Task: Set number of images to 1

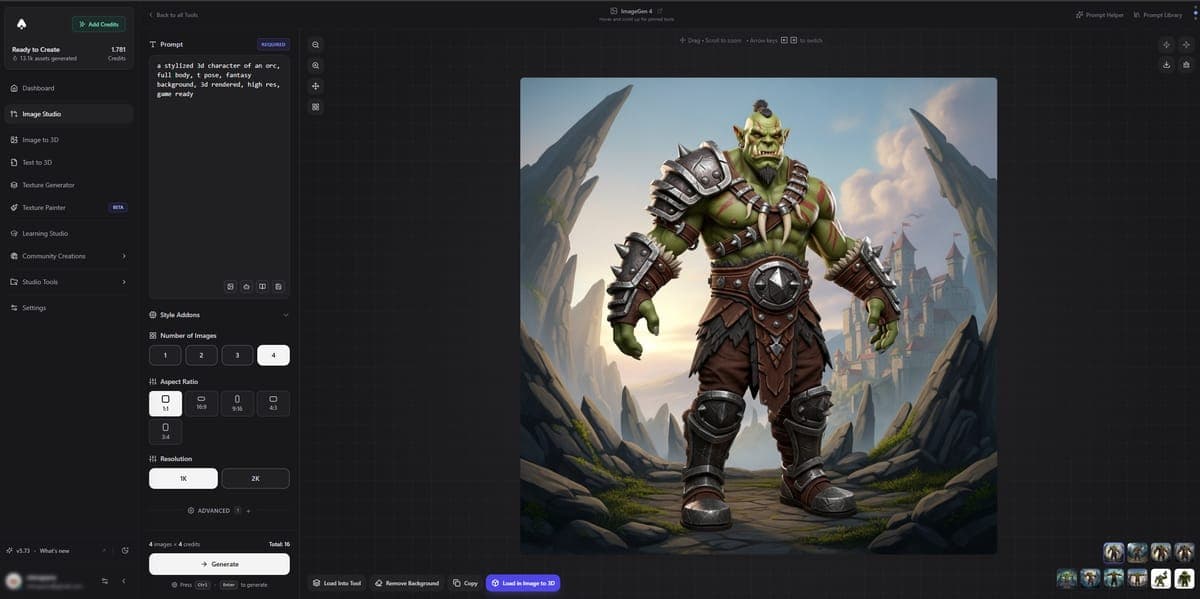Action: pyautogui.click(x=165, y=355)
